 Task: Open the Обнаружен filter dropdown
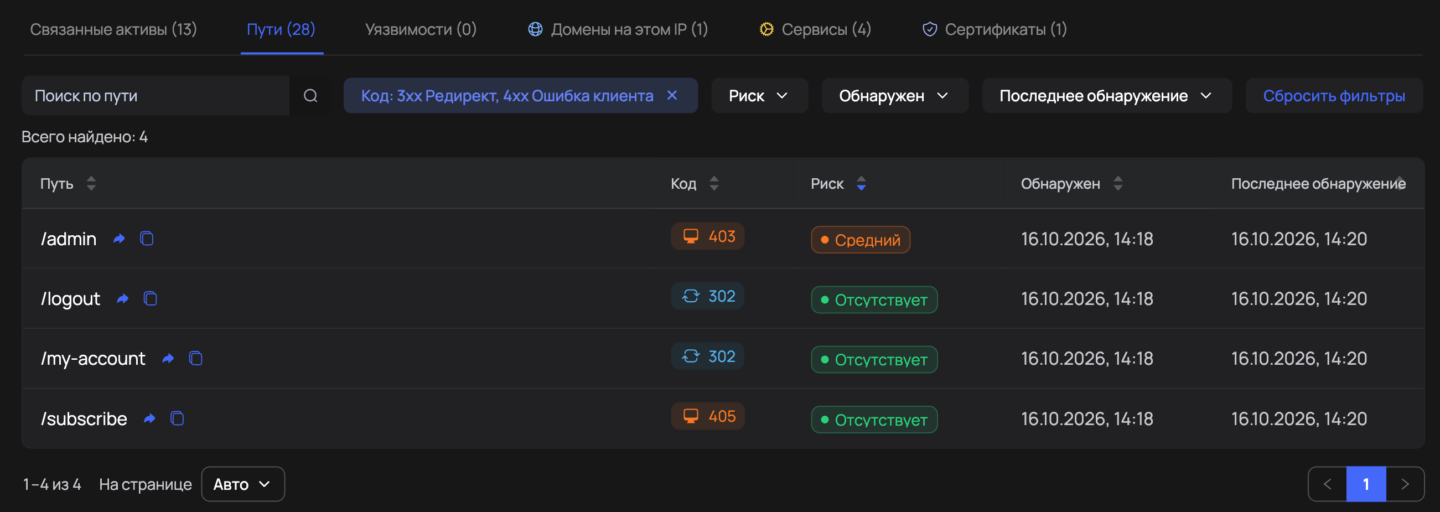(x=895, y=96)
